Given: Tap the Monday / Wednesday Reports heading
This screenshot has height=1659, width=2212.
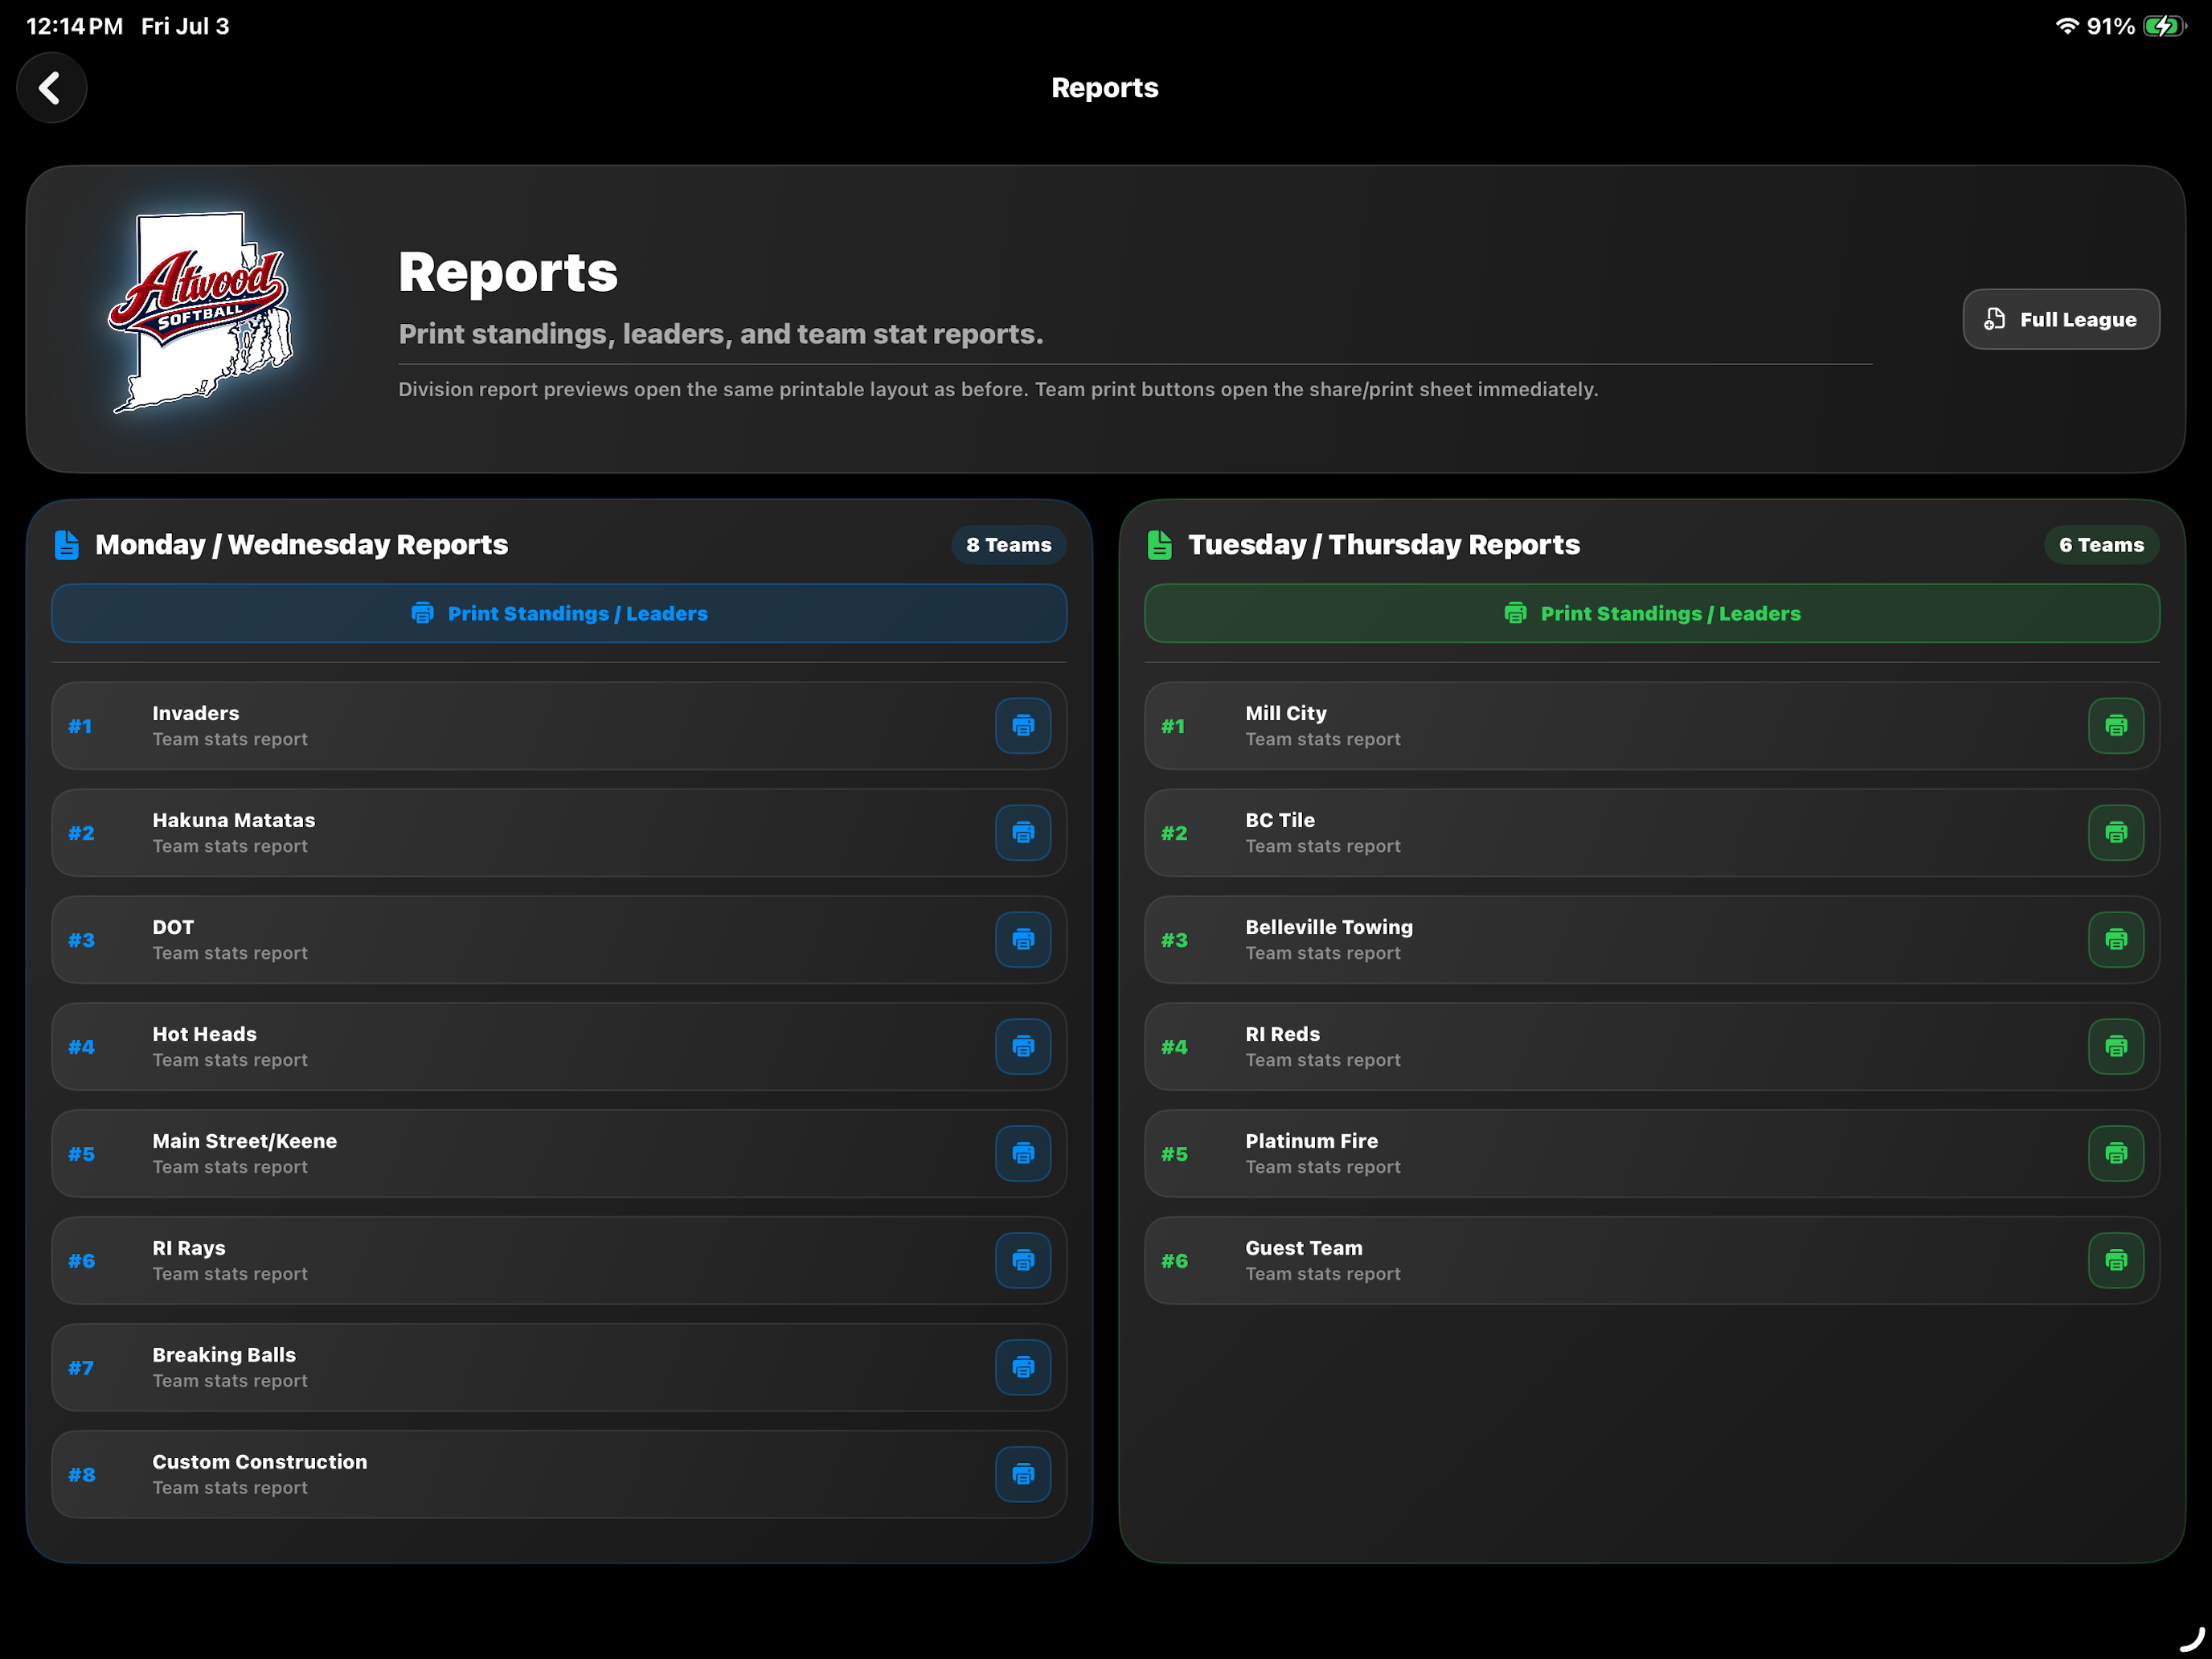Looking at the screenshot, I should [302, 545].
